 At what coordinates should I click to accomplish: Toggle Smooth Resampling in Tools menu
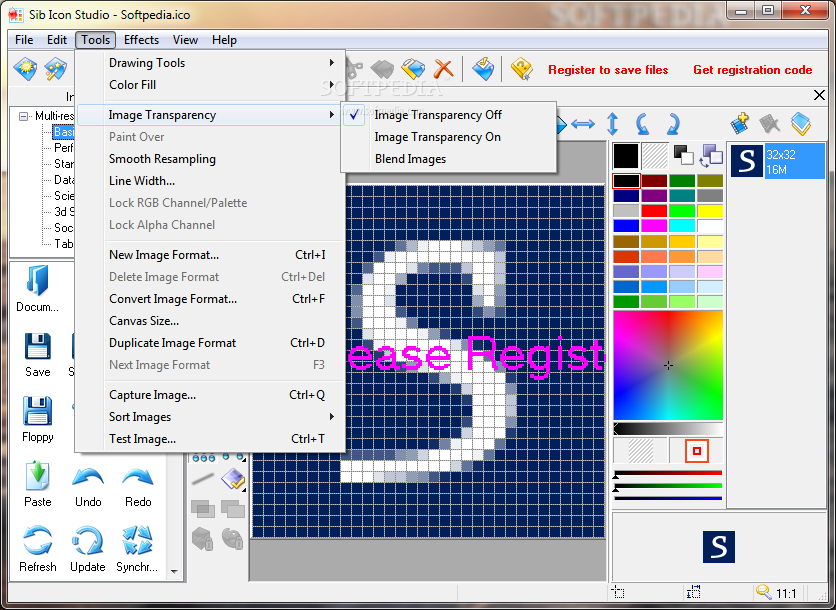(162, 159)
